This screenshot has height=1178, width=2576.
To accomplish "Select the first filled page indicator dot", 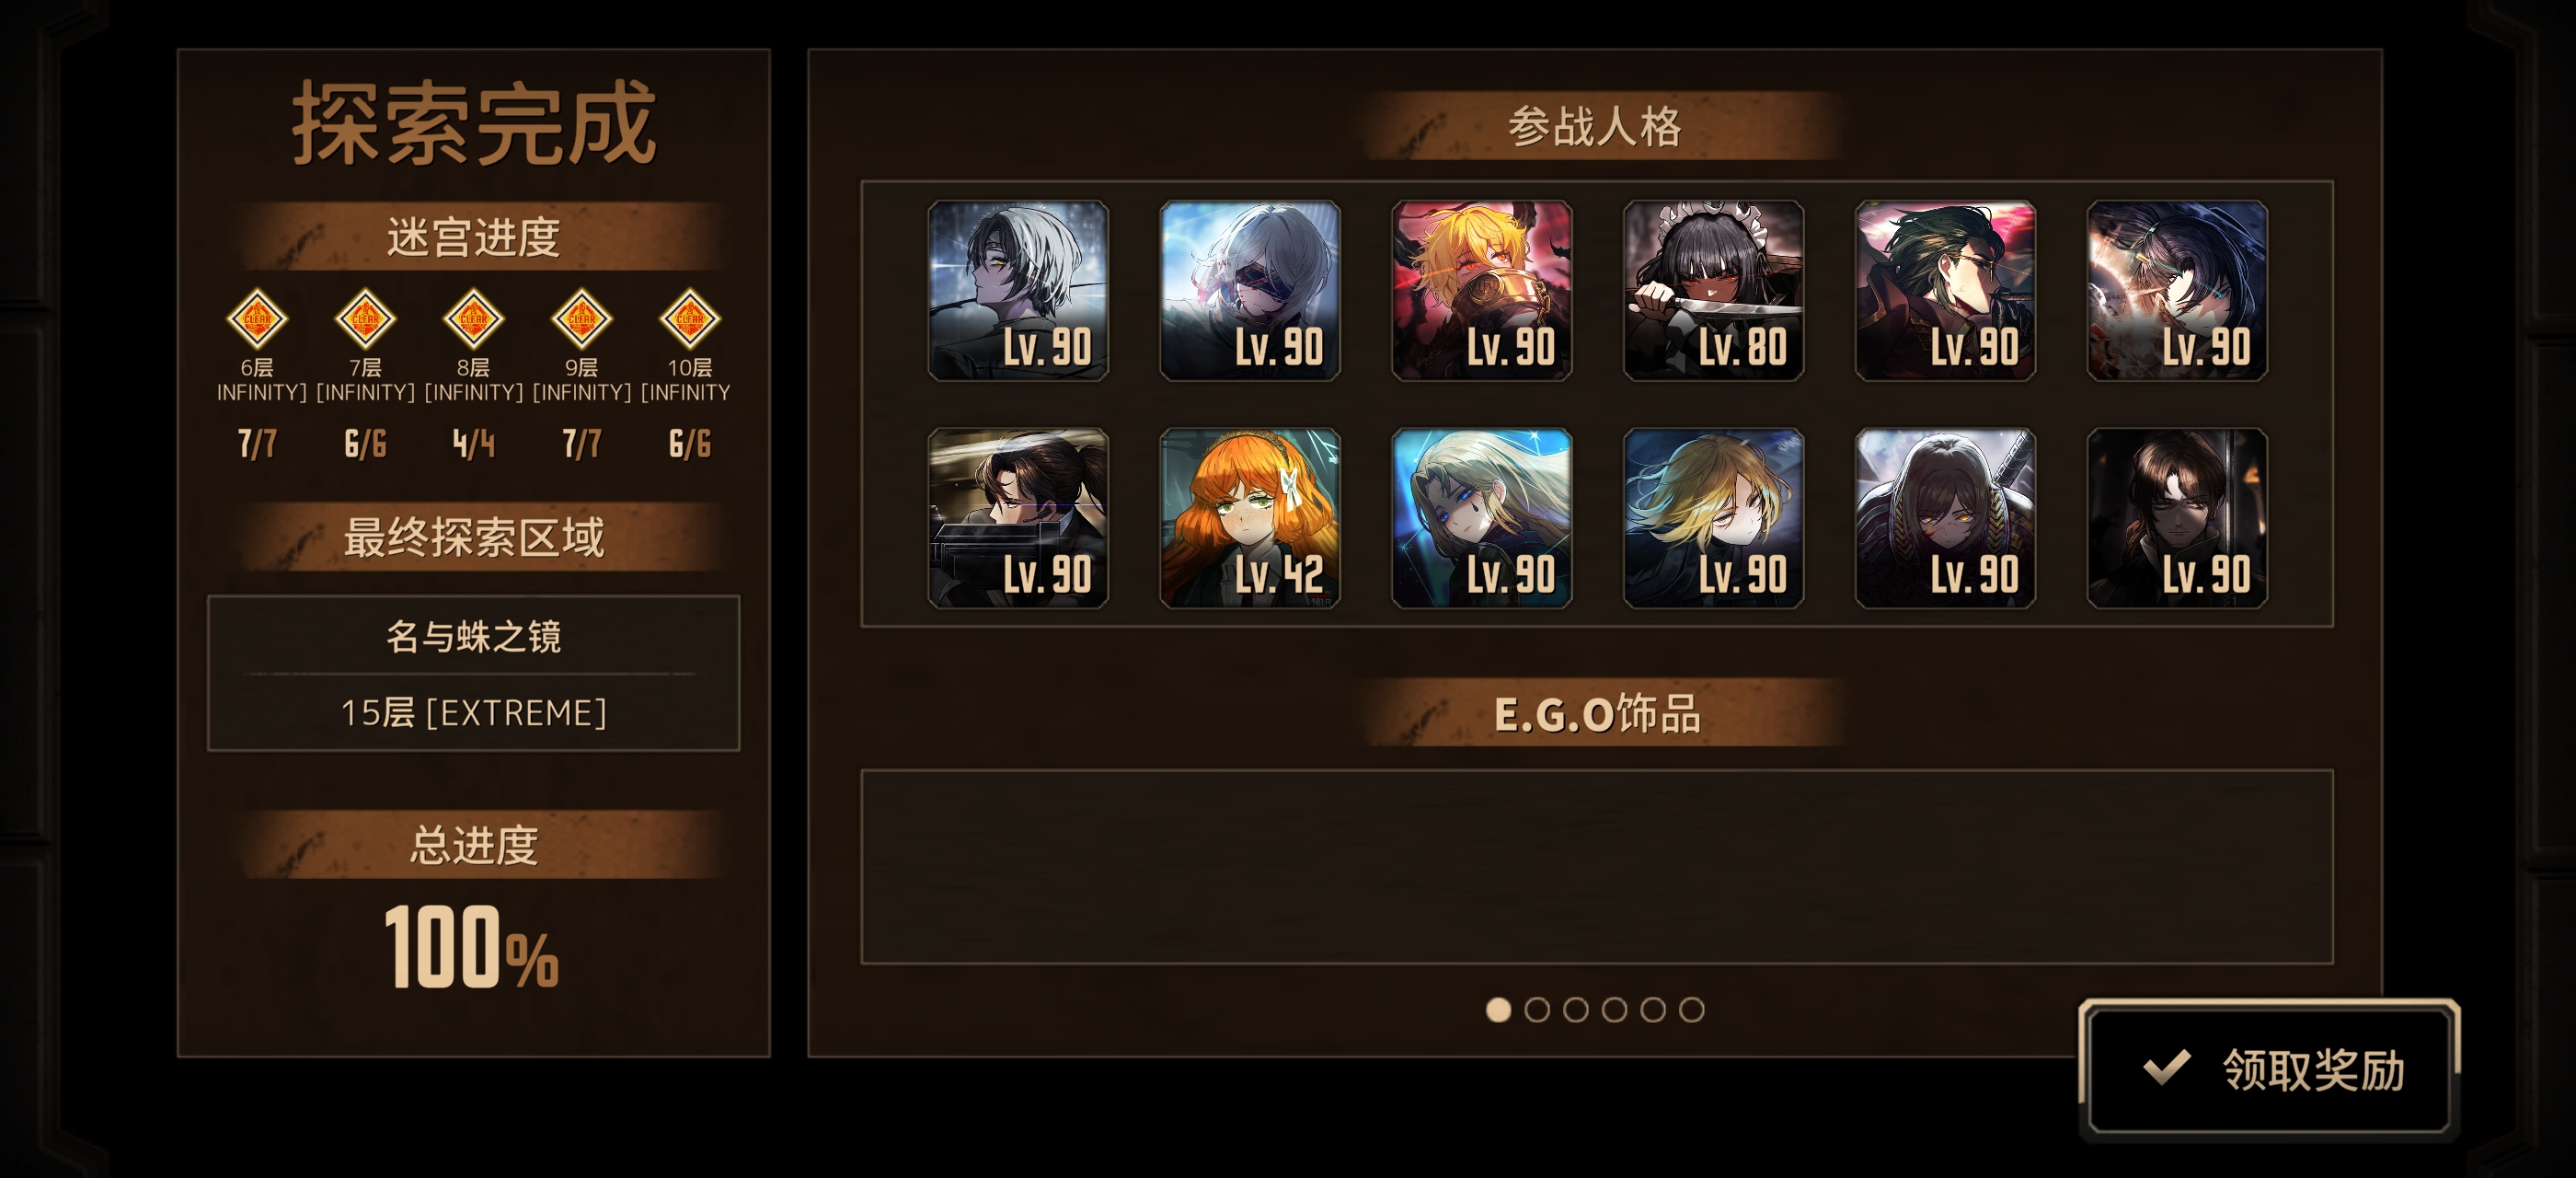I will coord(1498,1010).
